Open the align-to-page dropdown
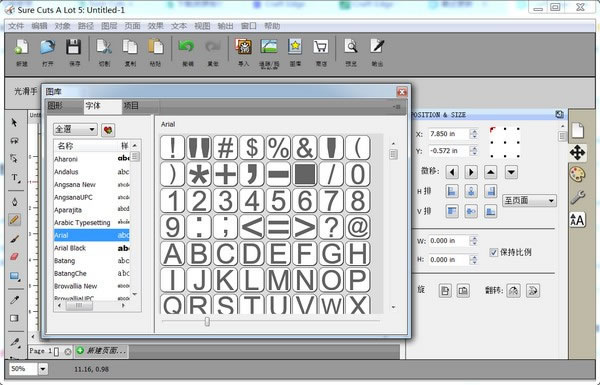Screen dimensions: 600x385 [x=529, y=200]
